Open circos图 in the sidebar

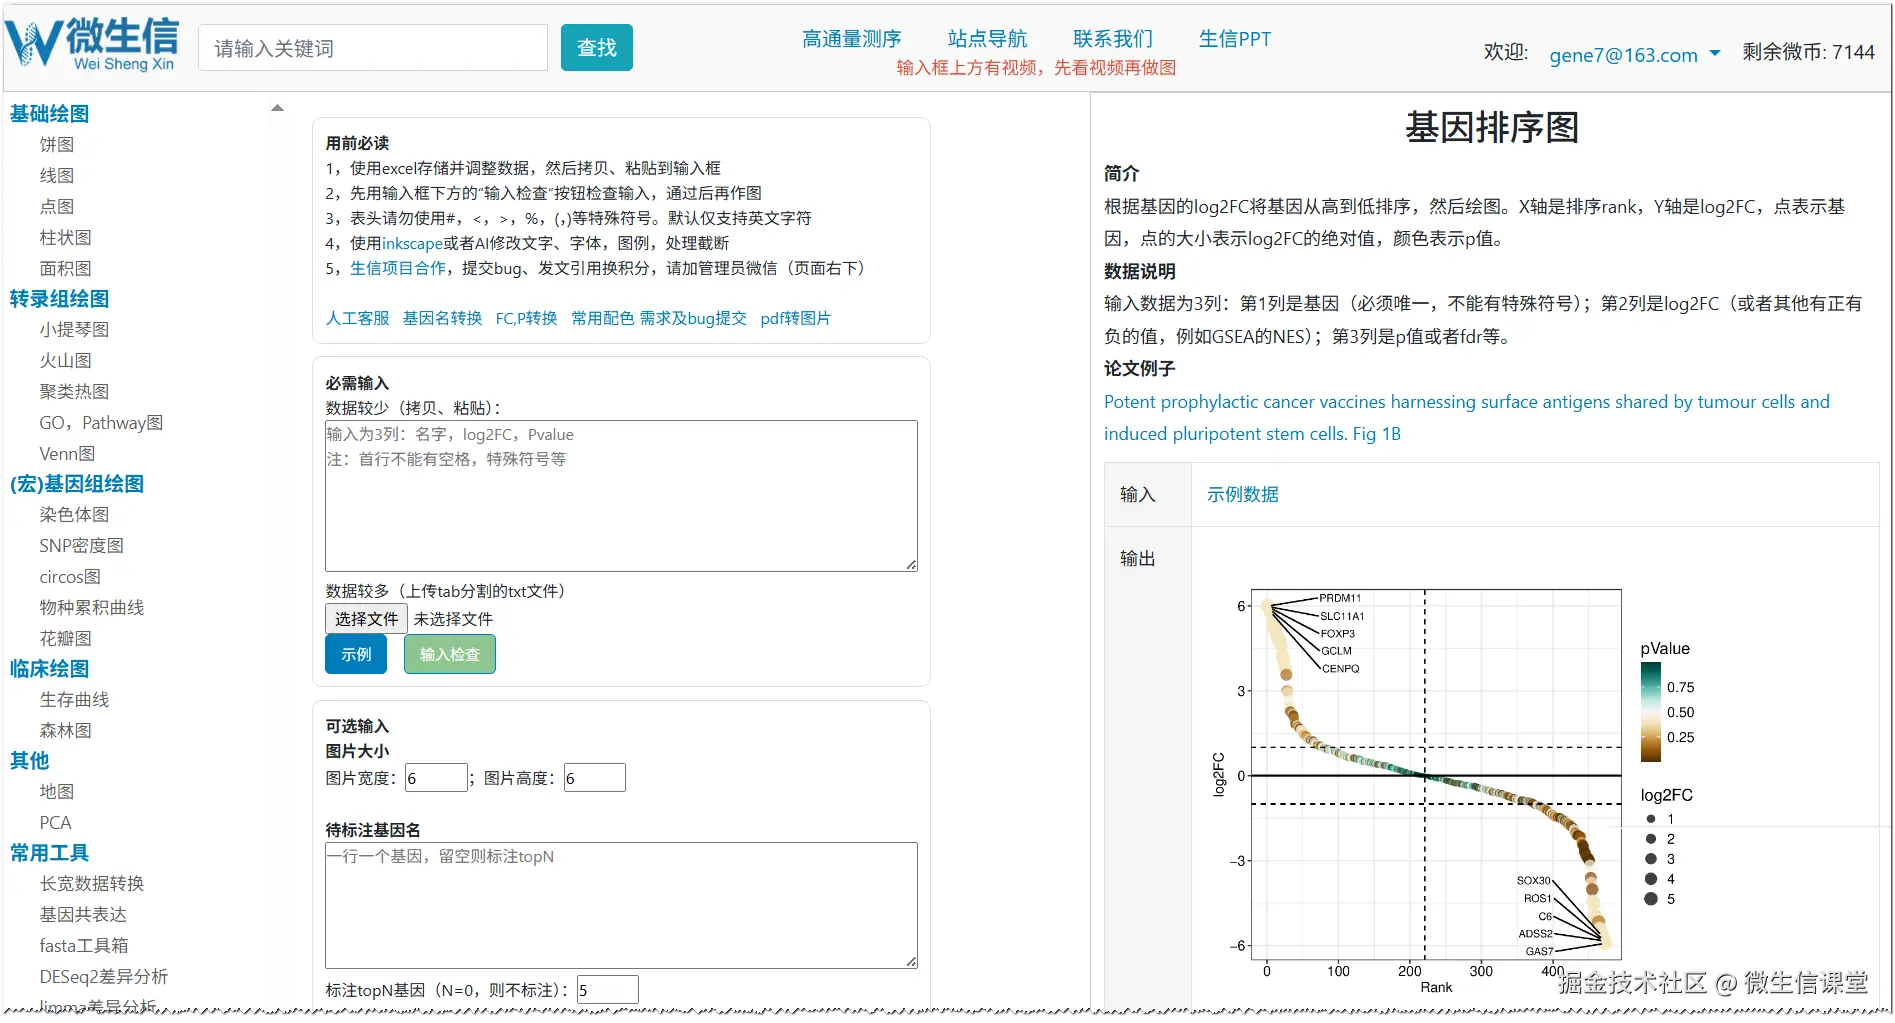click(70, 577)
